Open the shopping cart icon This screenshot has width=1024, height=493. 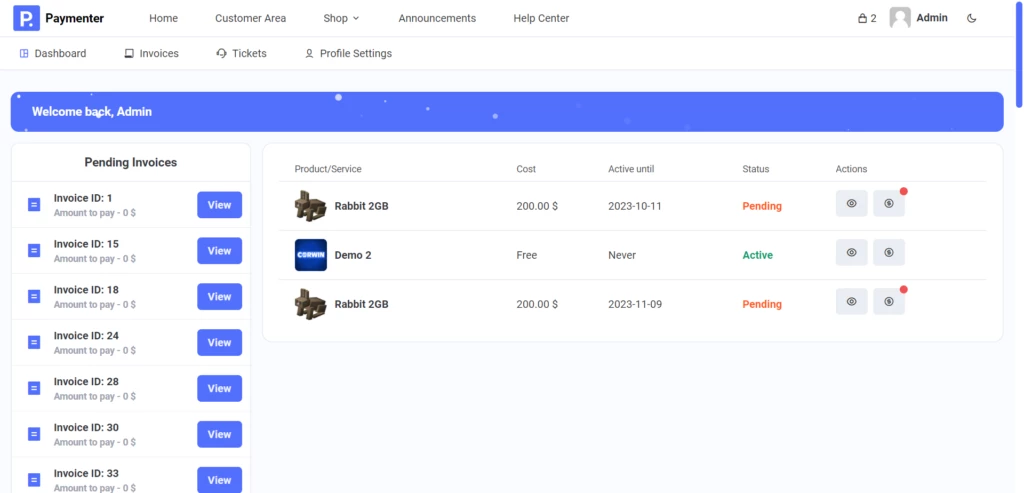point(863,18)
